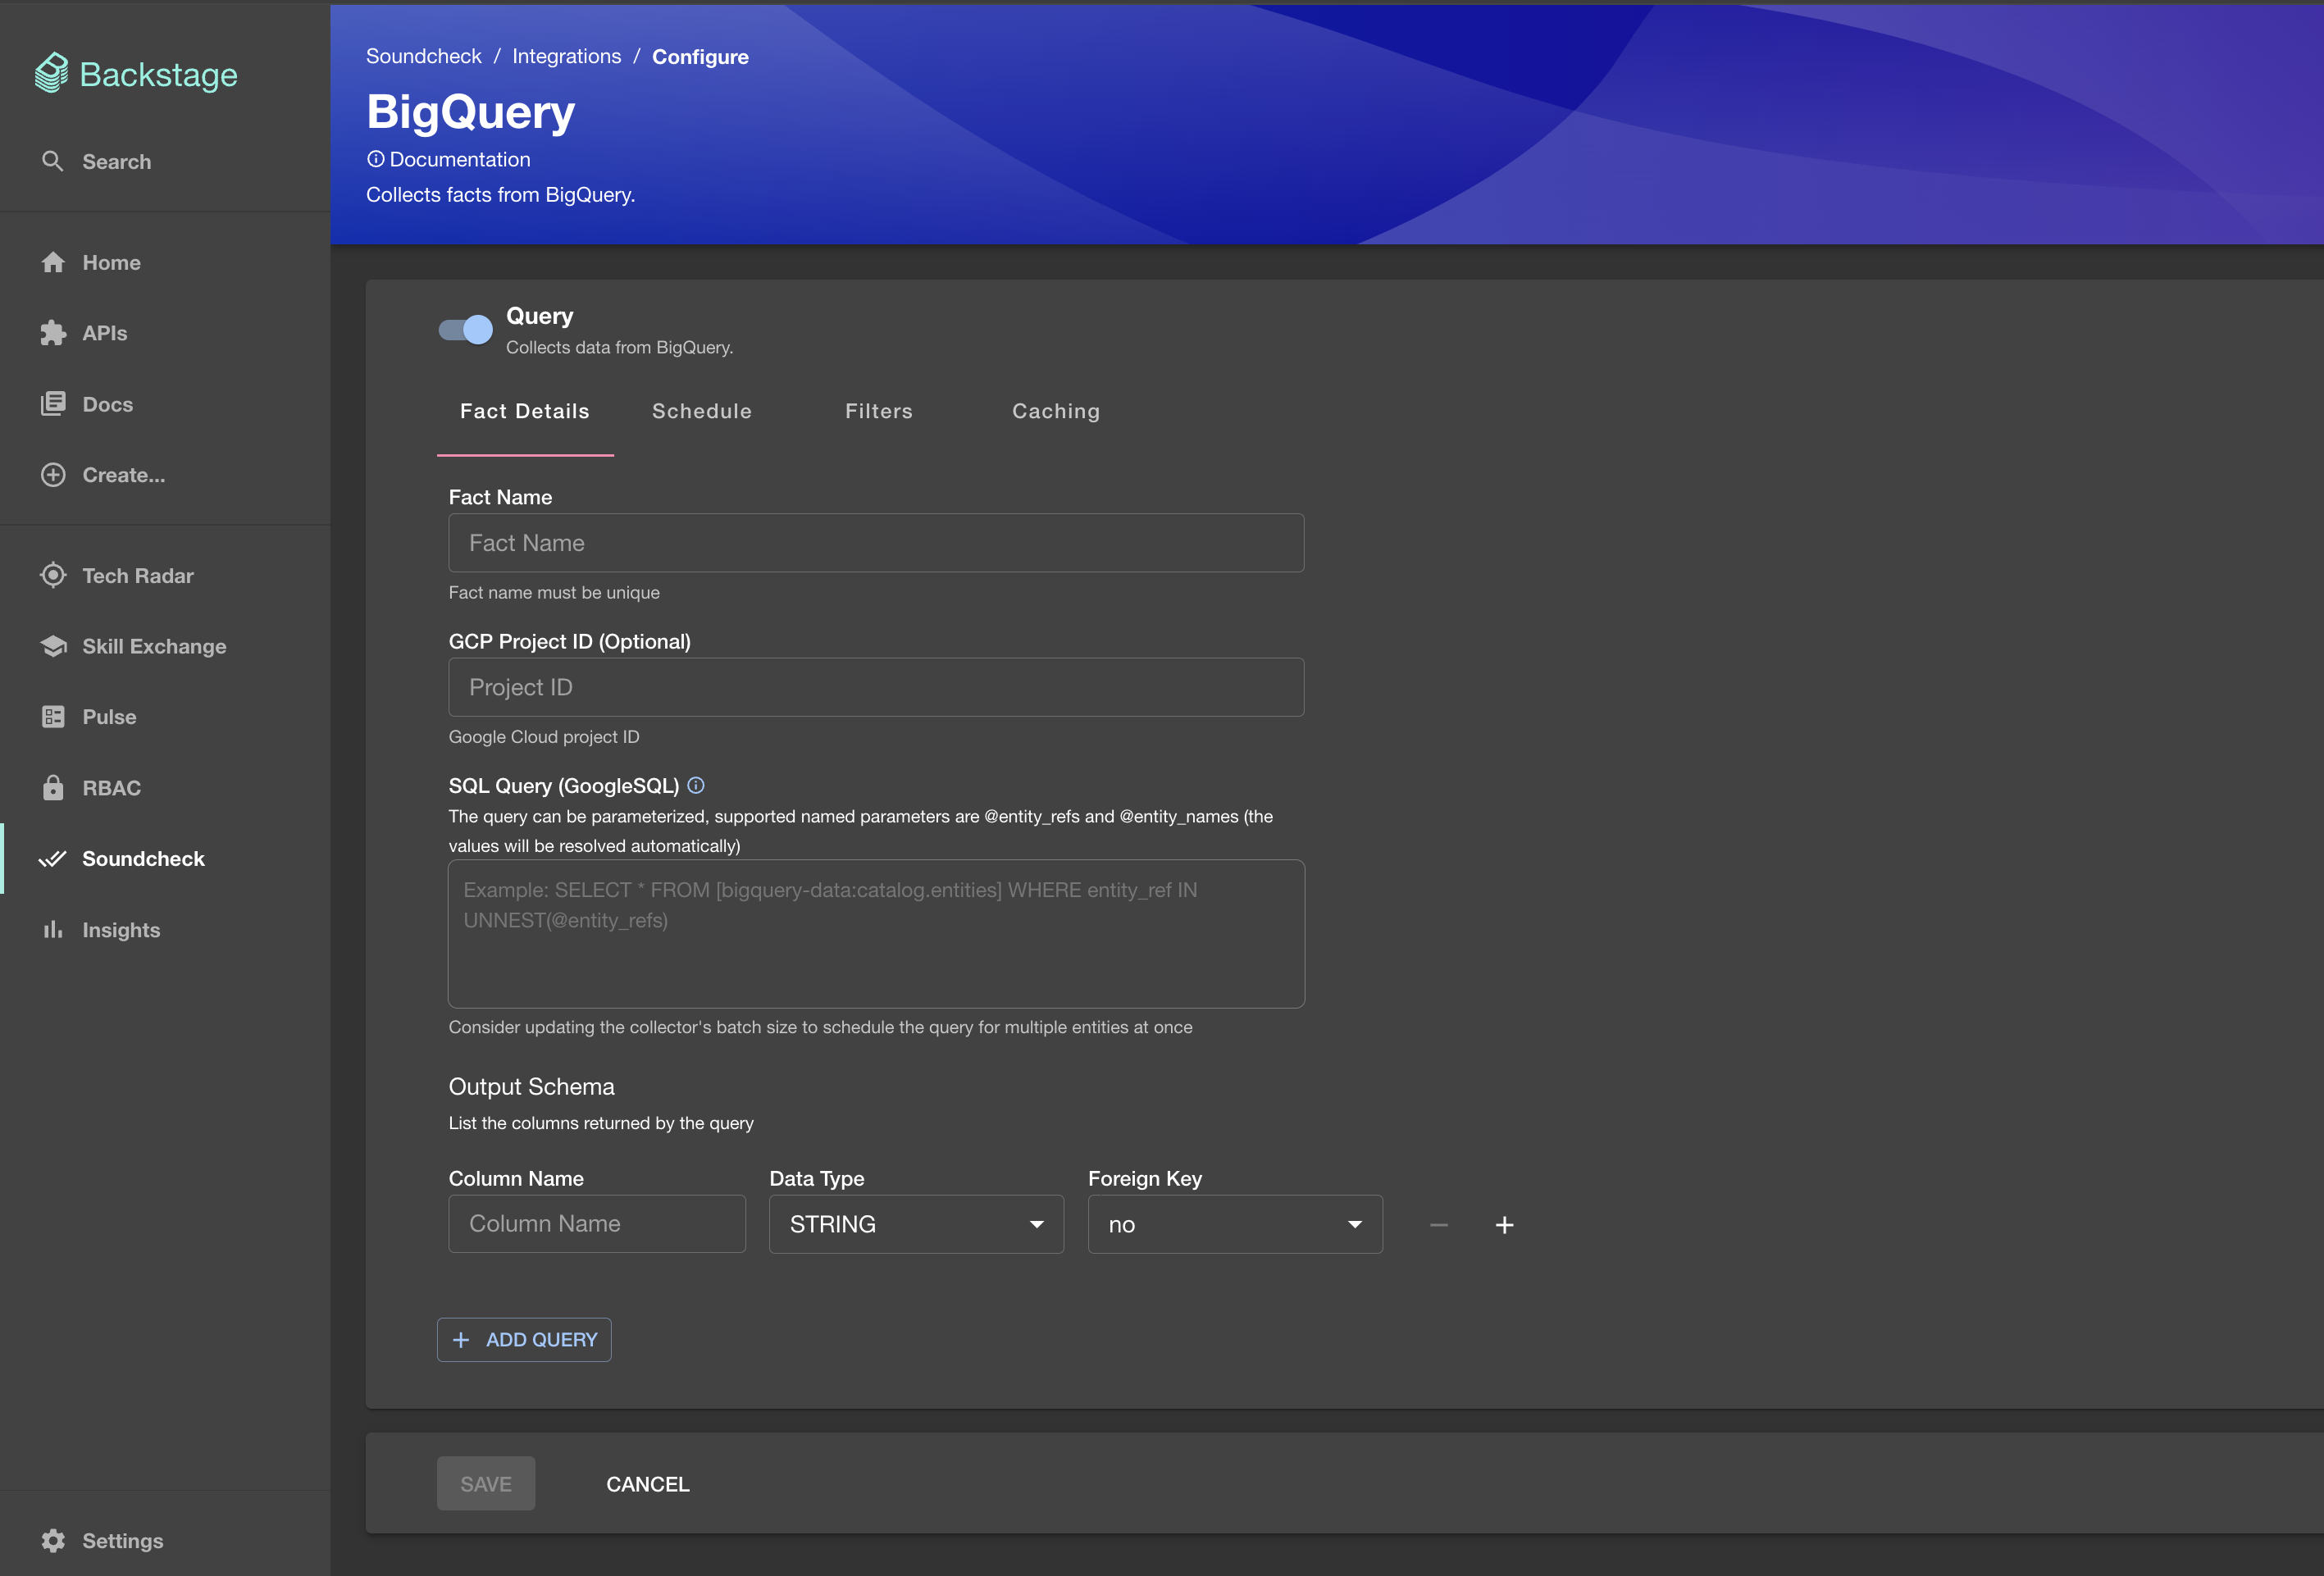Screen dimensions: 2324x1576
Task: Toggle the Foreign Key dropdown to yes
Action: (x=1233, y=1223)
